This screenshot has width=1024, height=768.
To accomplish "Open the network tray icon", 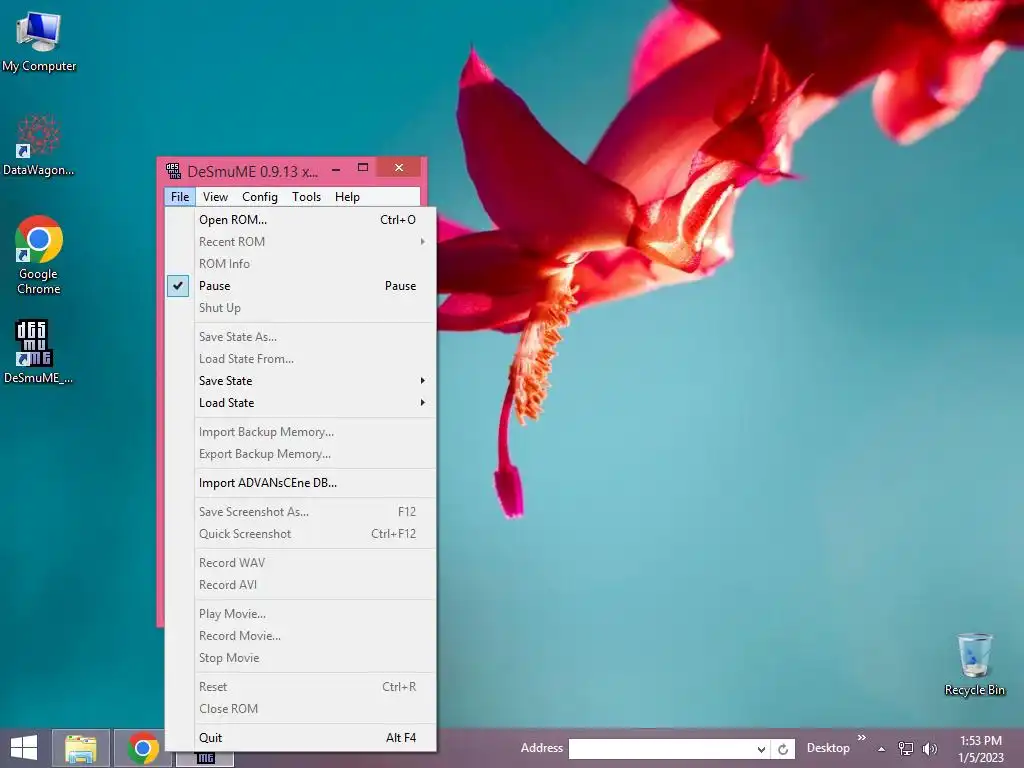I will pos(906,748).
